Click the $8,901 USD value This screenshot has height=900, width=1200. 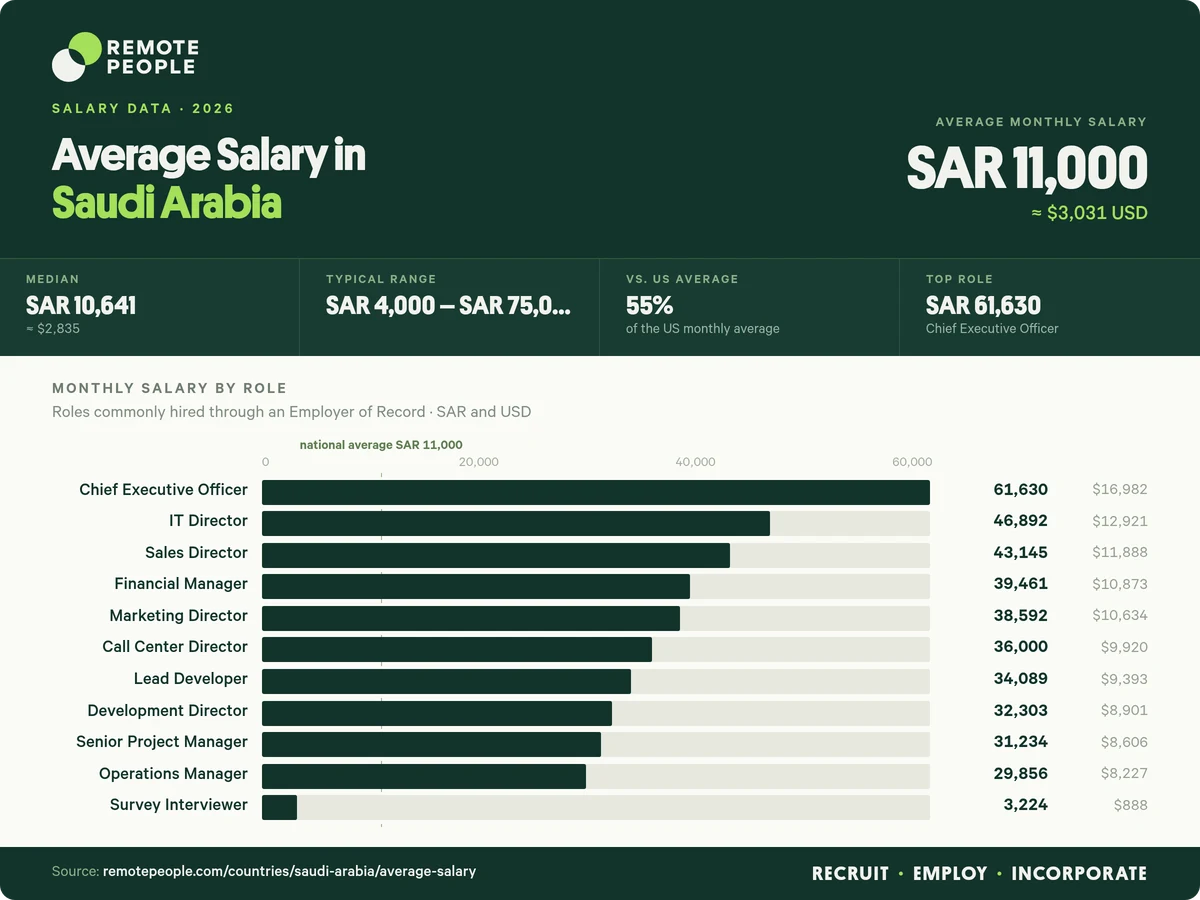1124,710
